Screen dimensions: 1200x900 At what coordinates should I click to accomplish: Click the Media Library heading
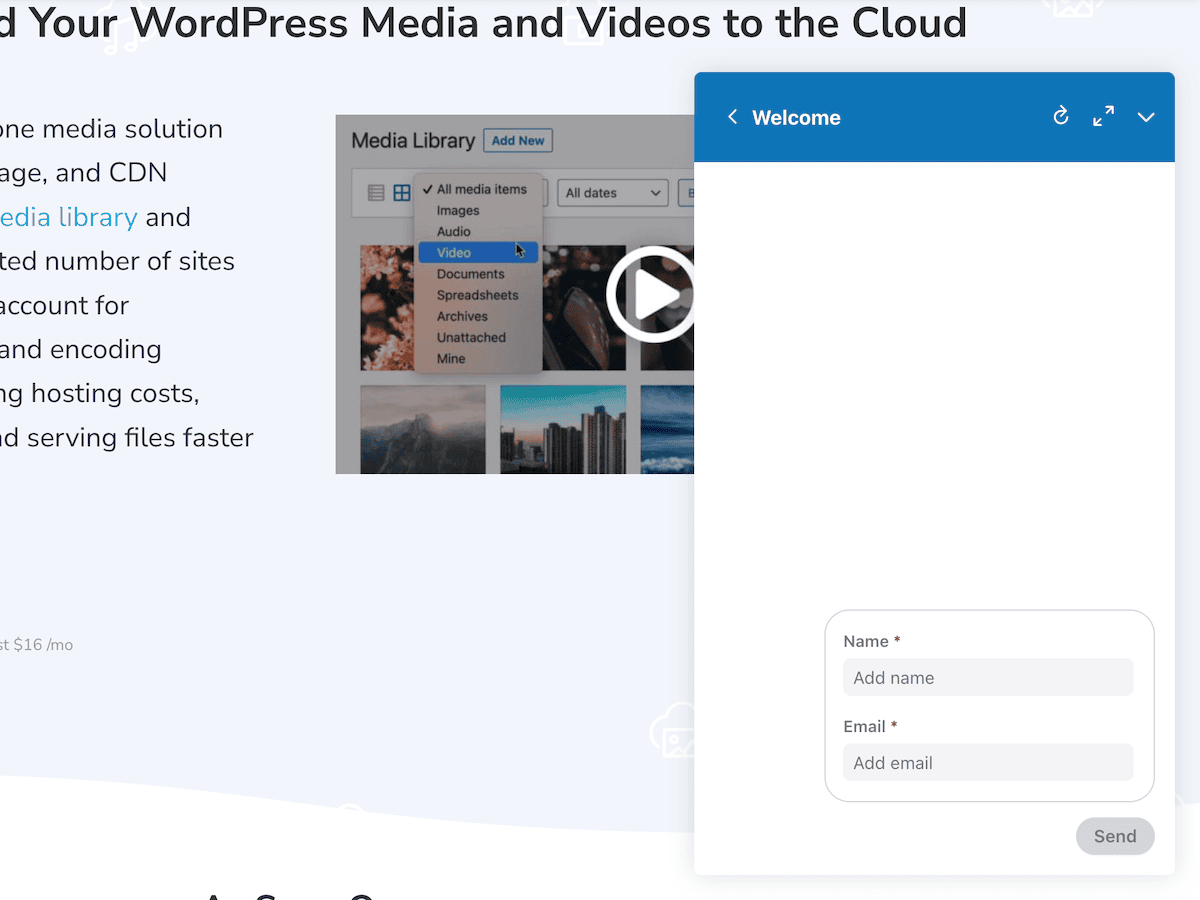(x=413, y=140)
